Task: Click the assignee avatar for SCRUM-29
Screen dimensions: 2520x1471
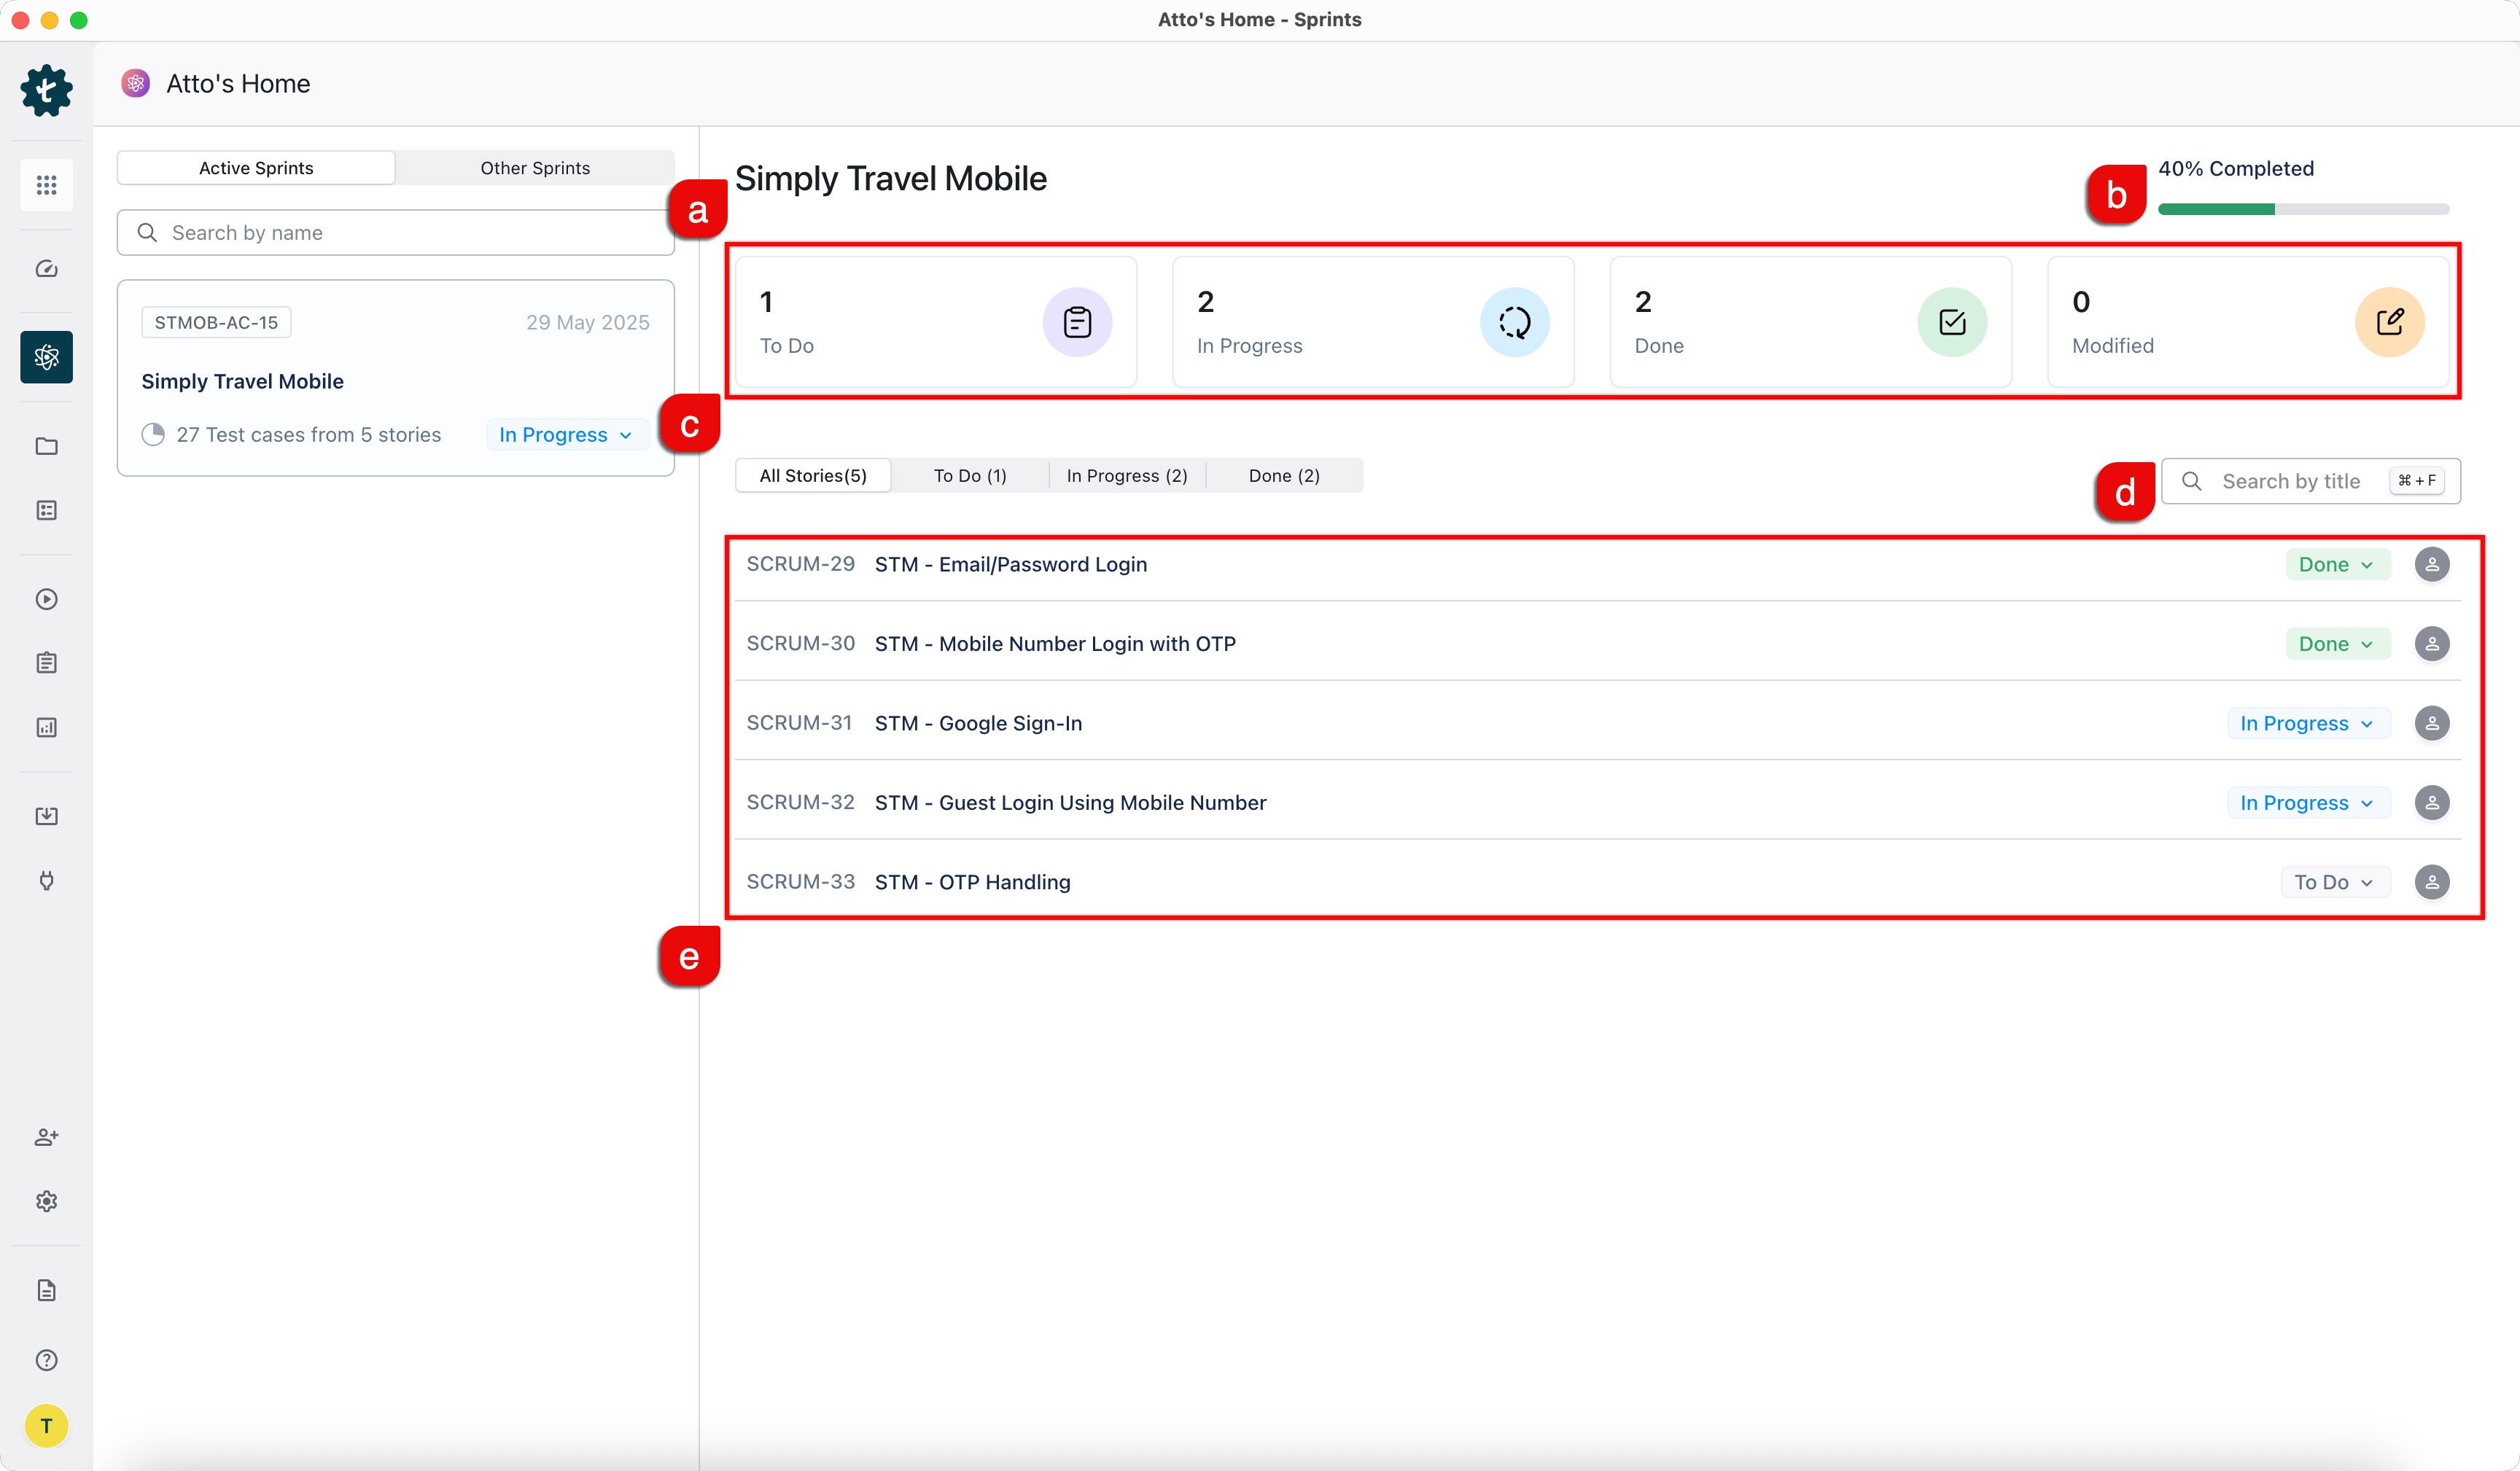Action: [2431, 564]
